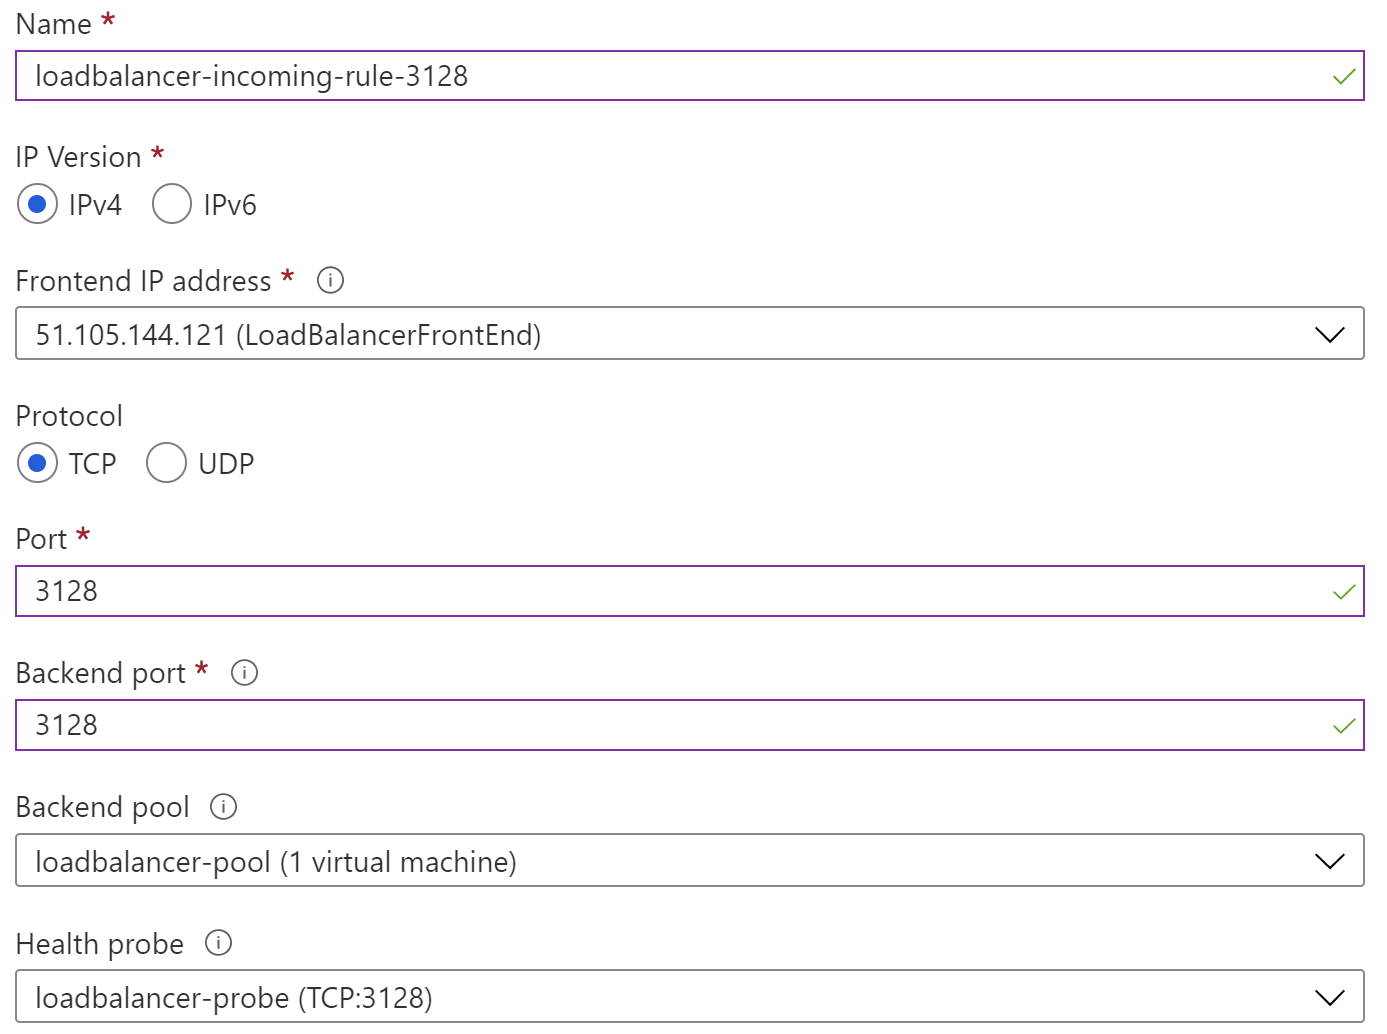Click the Backend port input field

pyautogui.click(x=400, y=726)
